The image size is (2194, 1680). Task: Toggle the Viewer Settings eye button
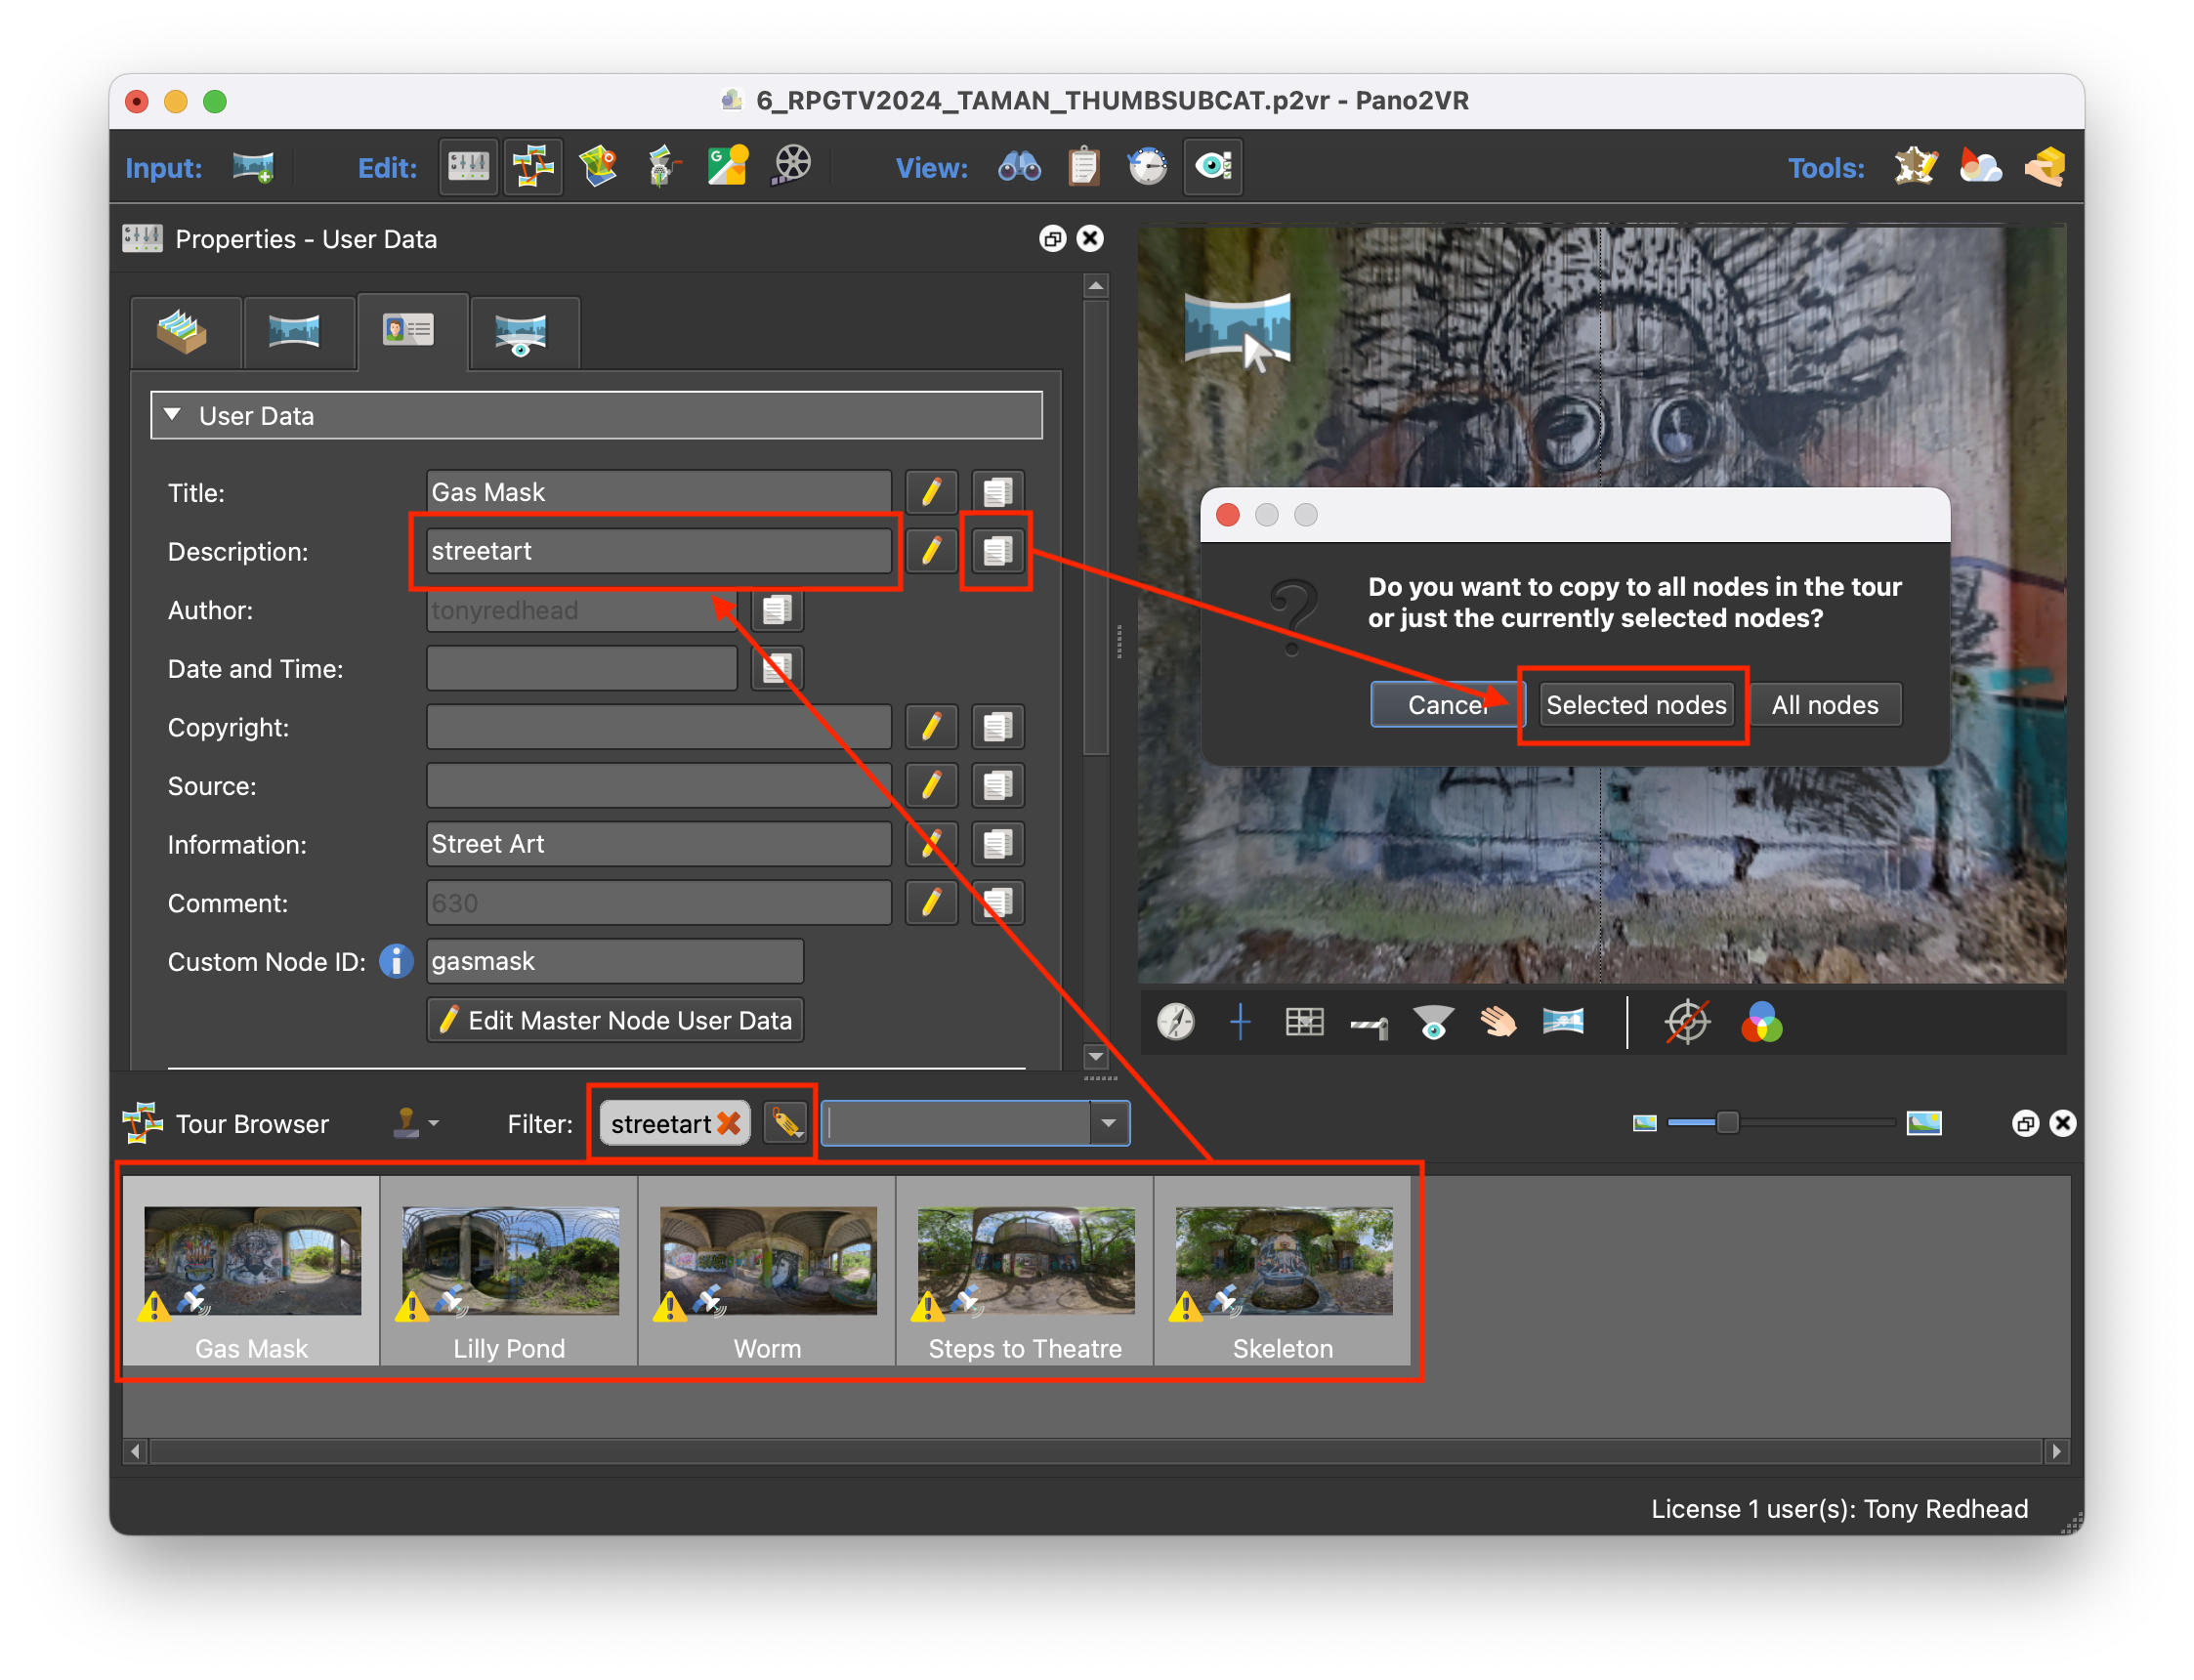(x=1213, y=167)
